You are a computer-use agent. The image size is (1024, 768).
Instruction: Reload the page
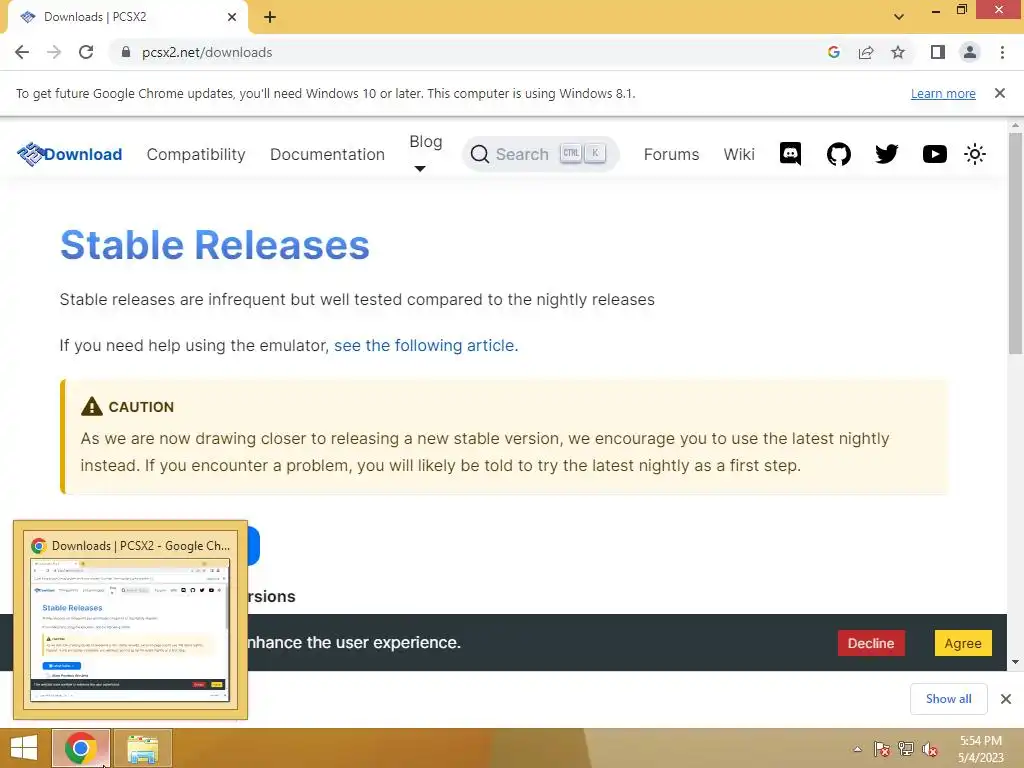click(86, 52)
